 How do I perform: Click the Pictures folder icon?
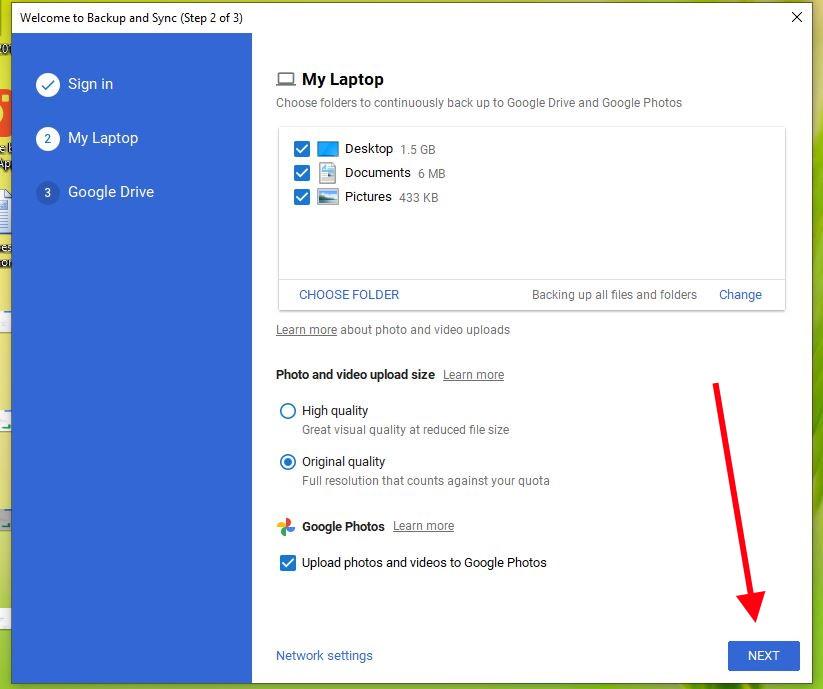click(x=328, y=197)
